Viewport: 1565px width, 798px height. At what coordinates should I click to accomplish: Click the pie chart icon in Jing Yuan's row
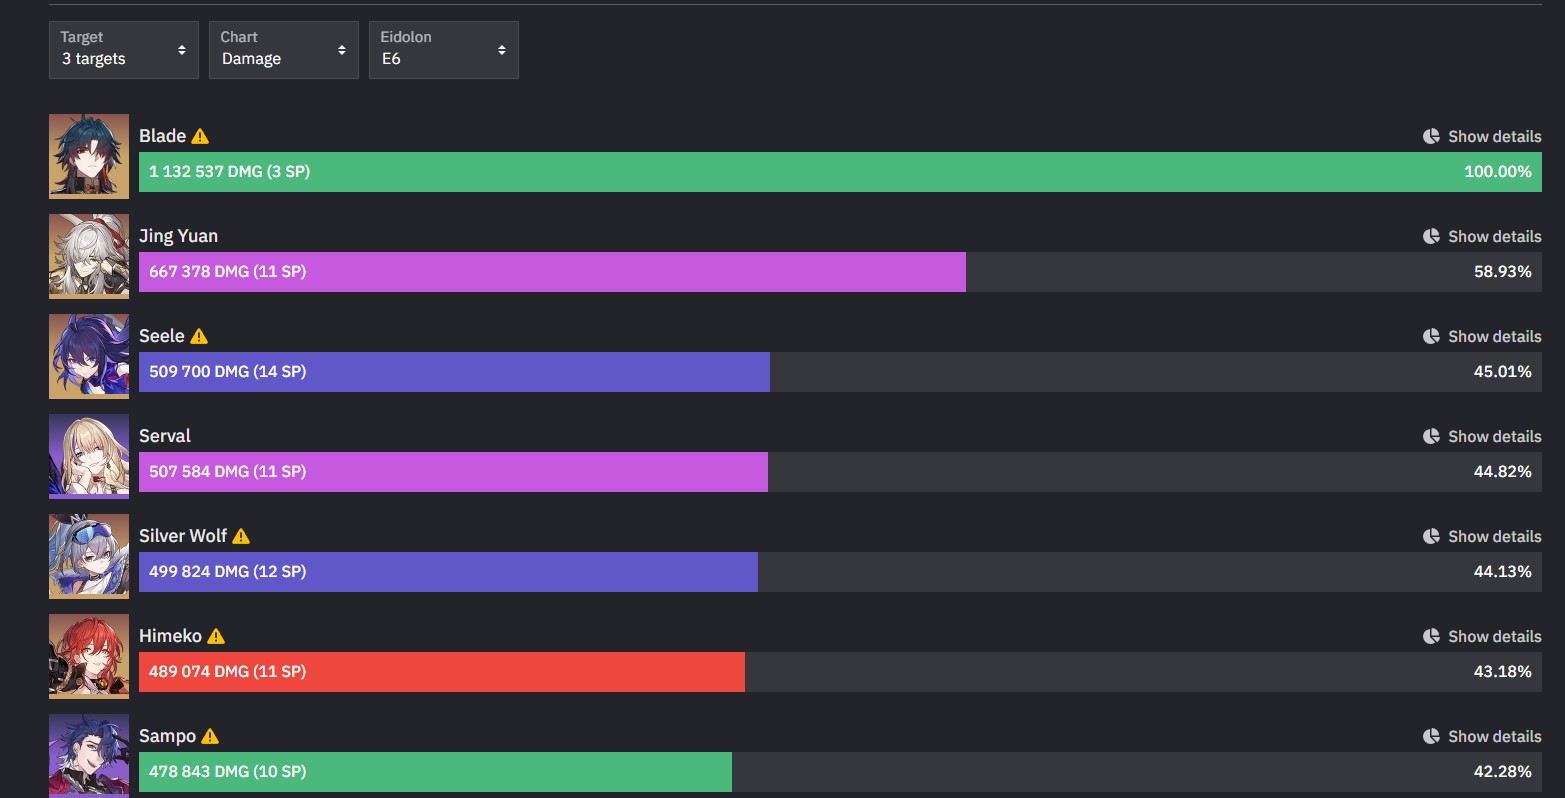[x=1431, y=237]
